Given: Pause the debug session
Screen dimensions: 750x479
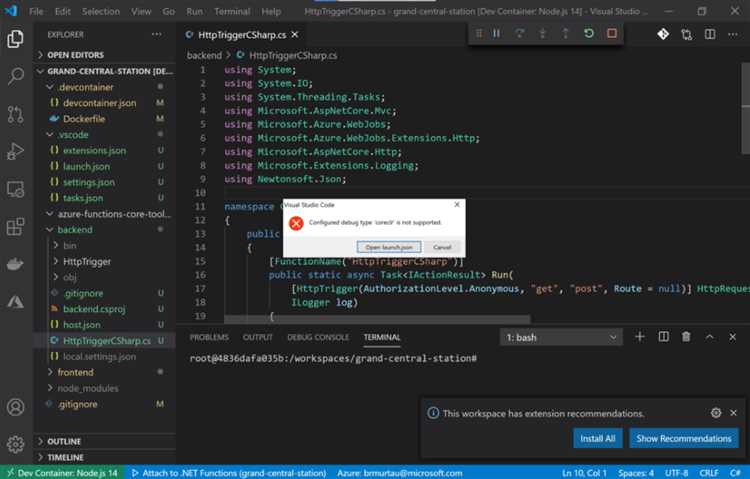Looking at the screenshot, I should [x=496, y=33].
